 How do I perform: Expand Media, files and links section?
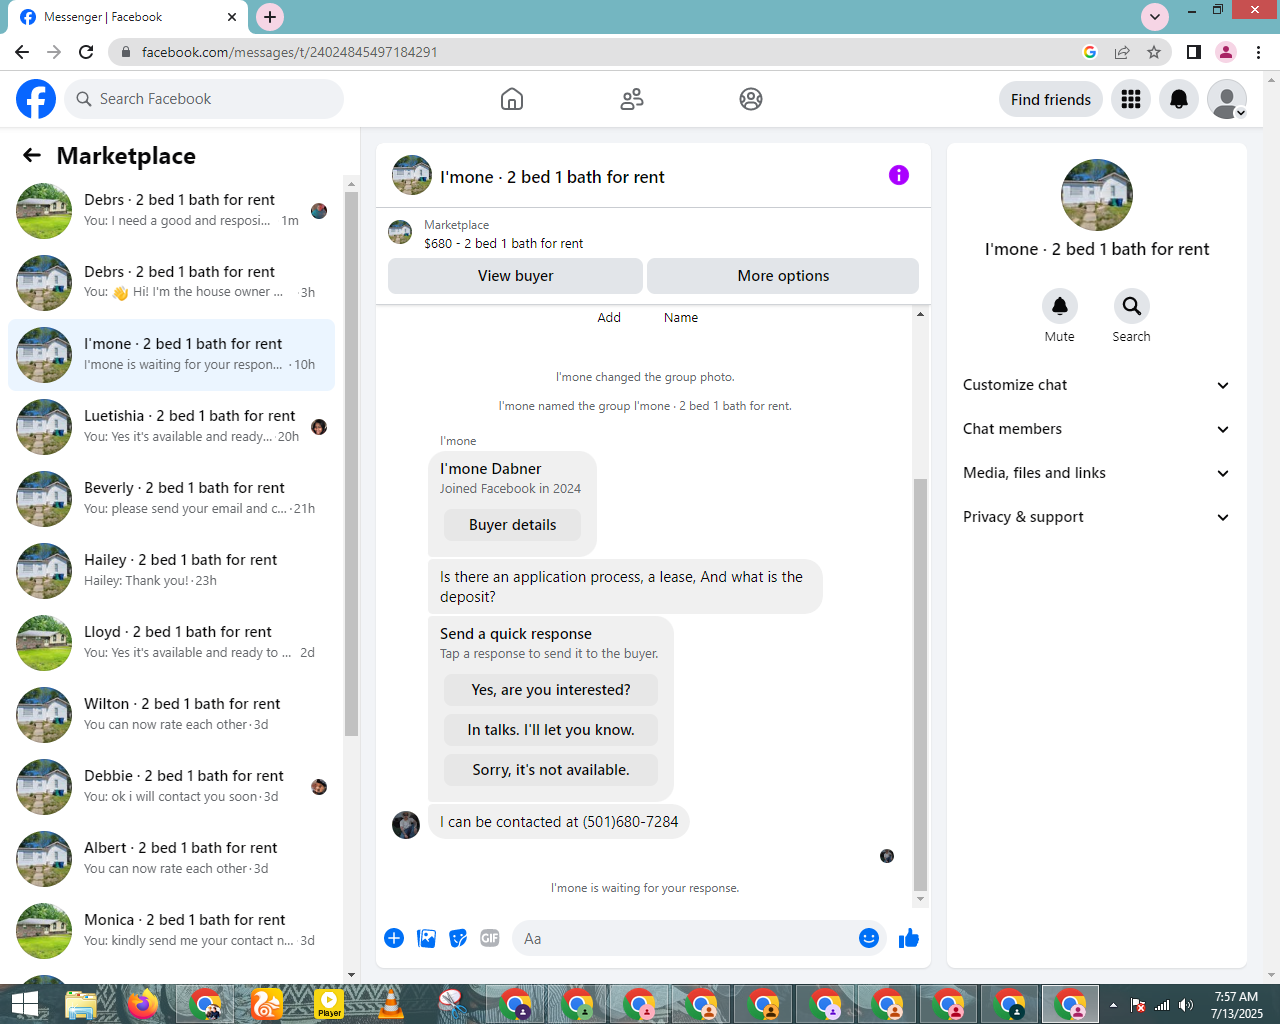(1097, 473)
